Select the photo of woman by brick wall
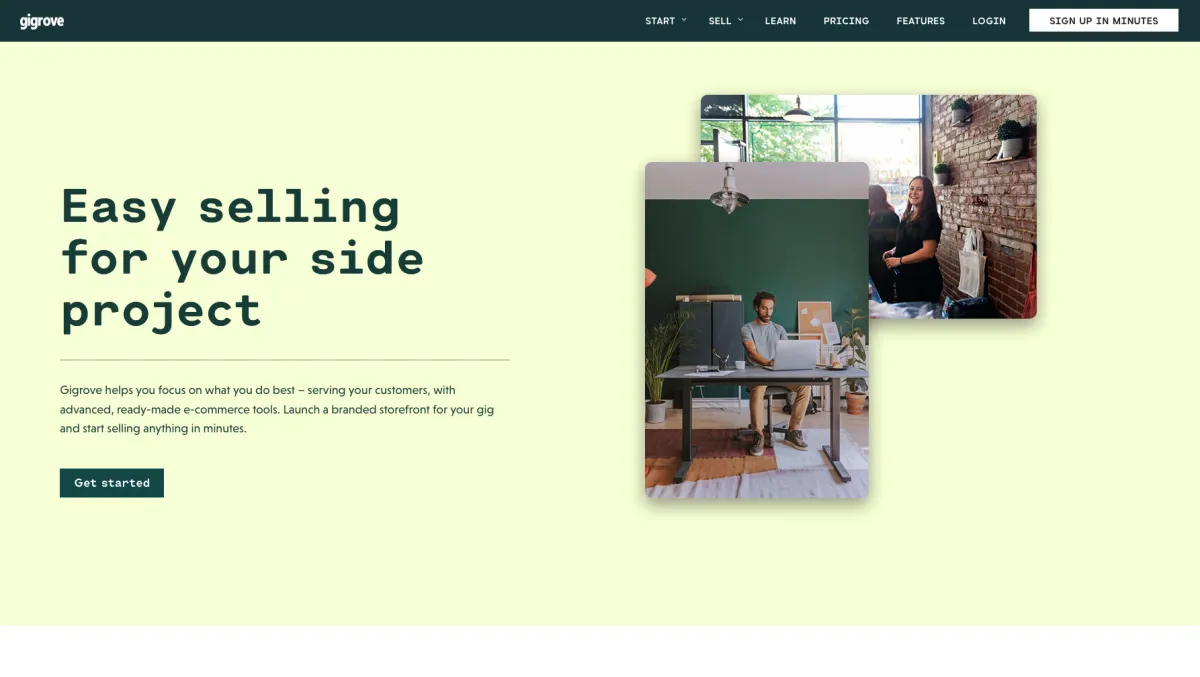 952,206
